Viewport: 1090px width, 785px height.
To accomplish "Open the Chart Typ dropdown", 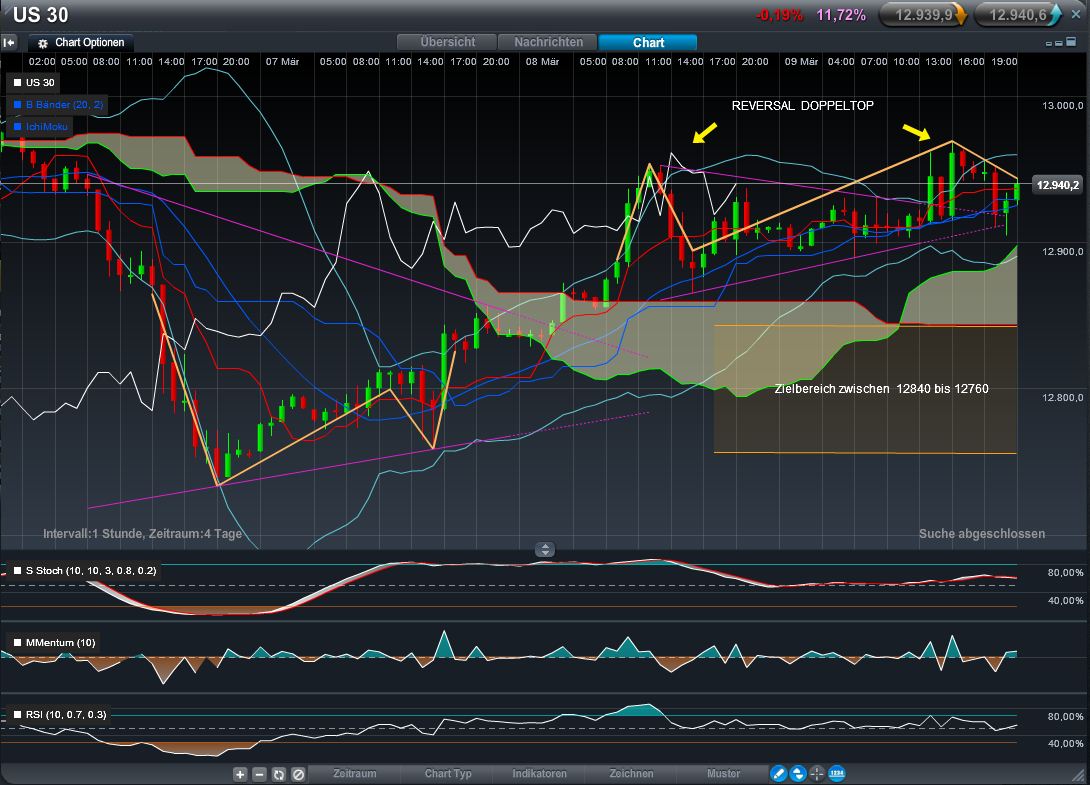I will pyautogui.click(x=447, y=773).
